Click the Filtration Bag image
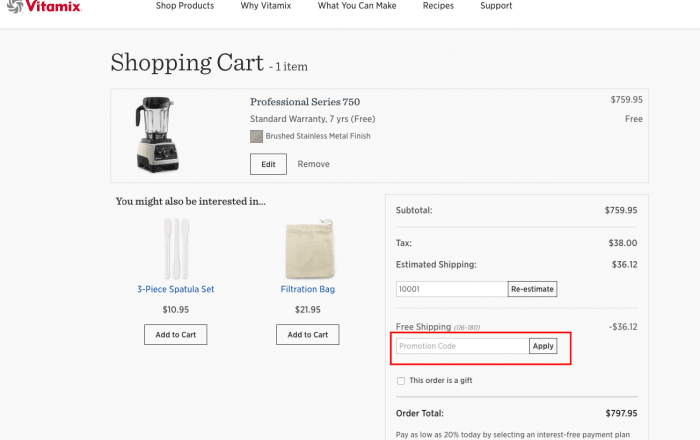Screen dimensions: 700x440 [309, 248]
